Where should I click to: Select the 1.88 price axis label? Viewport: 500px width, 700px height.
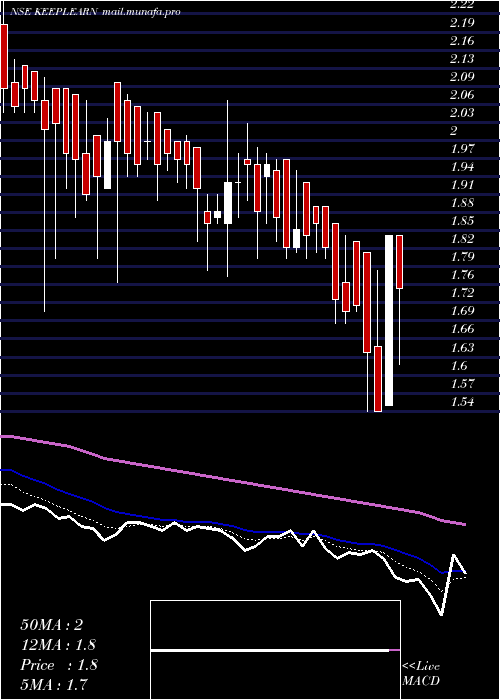[x=462, y=203]
